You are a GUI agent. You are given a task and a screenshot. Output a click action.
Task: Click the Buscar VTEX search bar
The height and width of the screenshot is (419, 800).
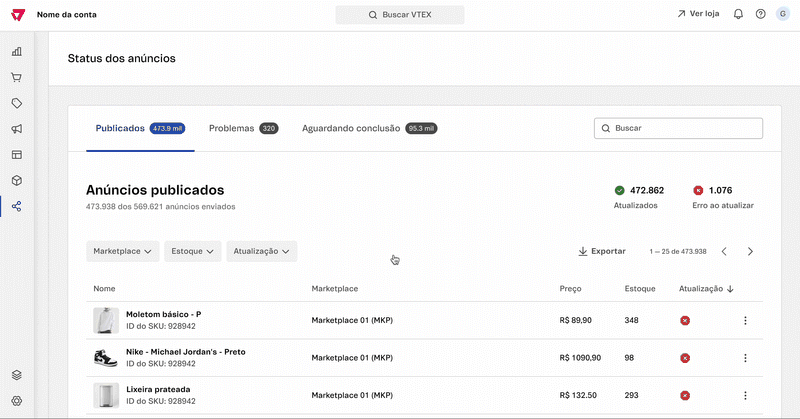point(400,15)
